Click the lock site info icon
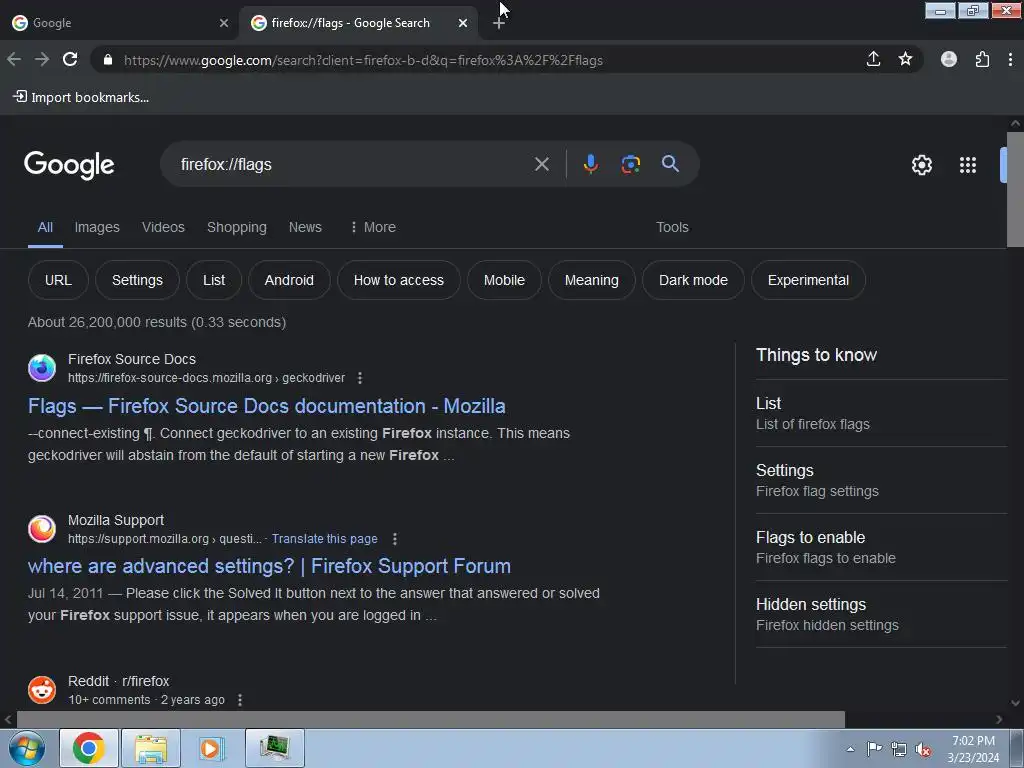The height and width of the screenshot is (768, 1024). coord(108,60)
